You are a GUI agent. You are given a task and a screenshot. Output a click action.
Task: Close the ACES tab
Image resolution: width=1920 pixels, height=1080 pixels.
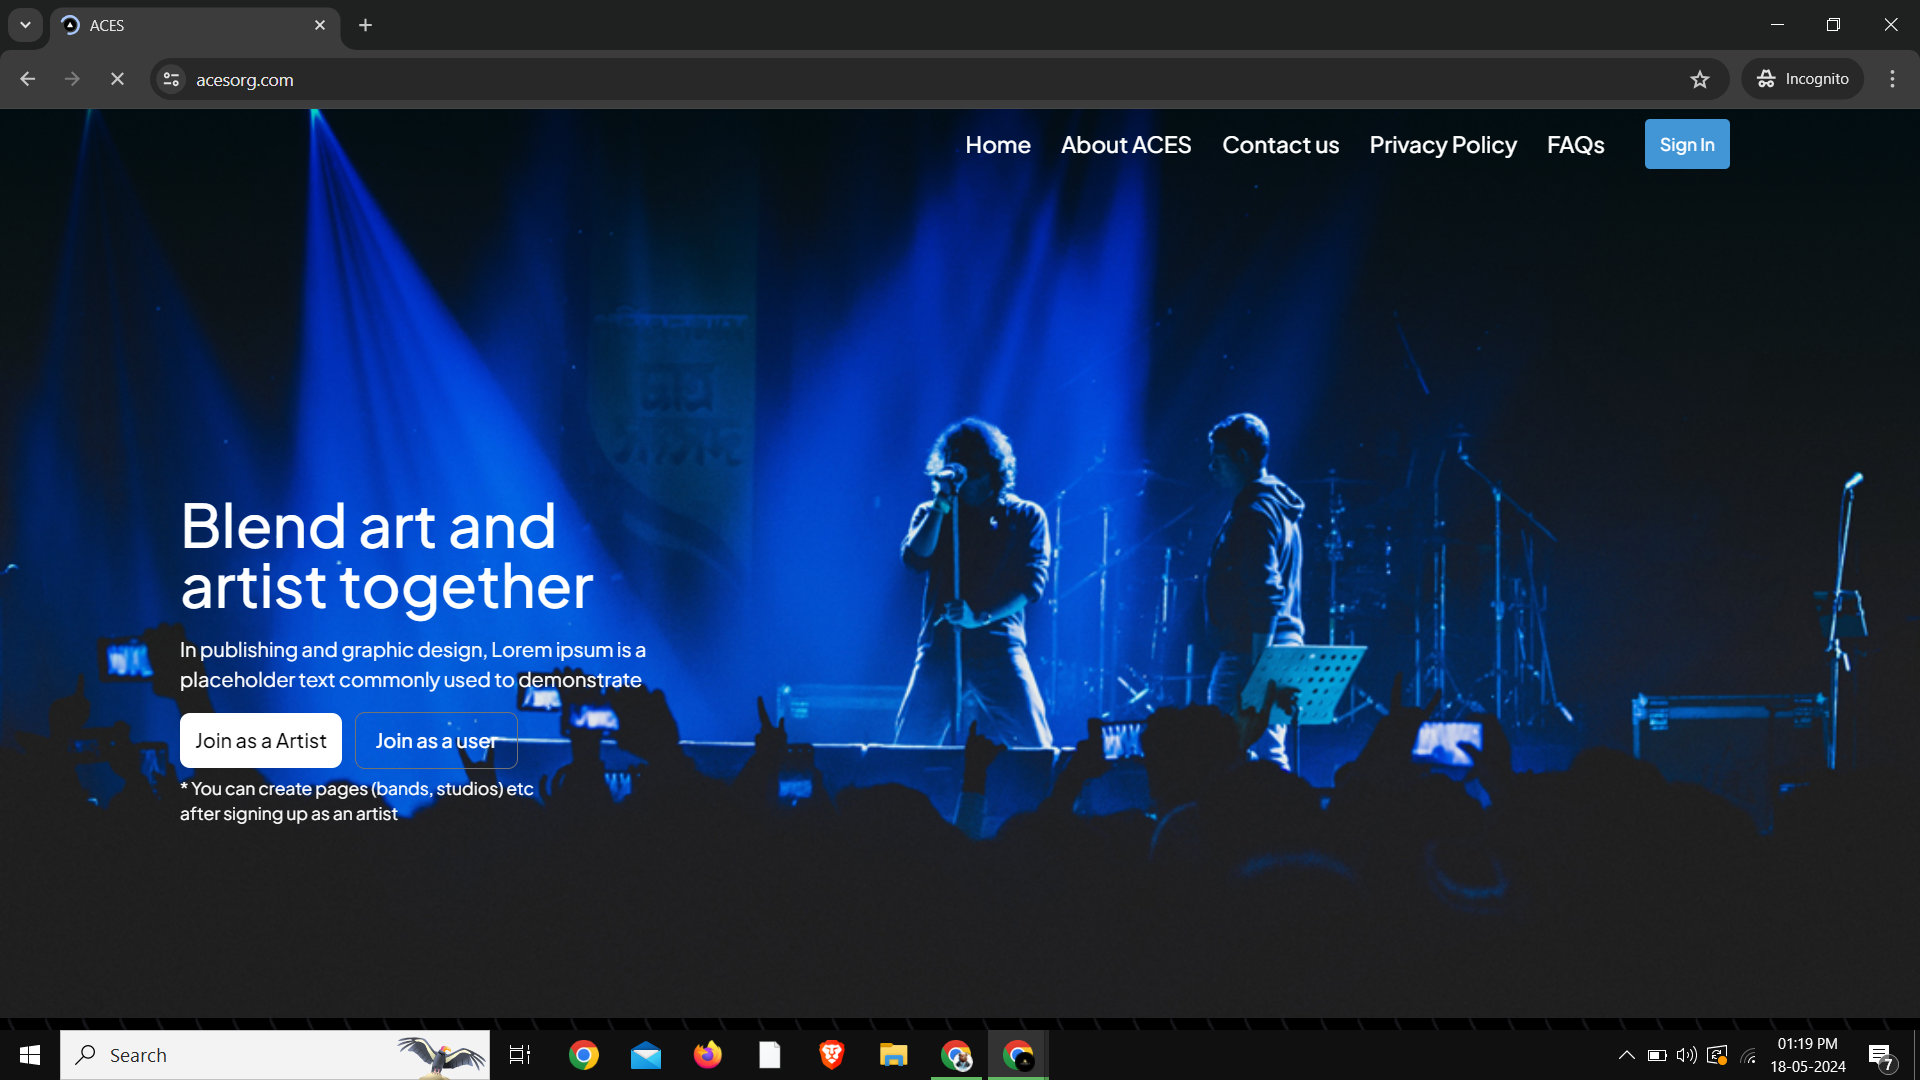[x=320, y=25]
